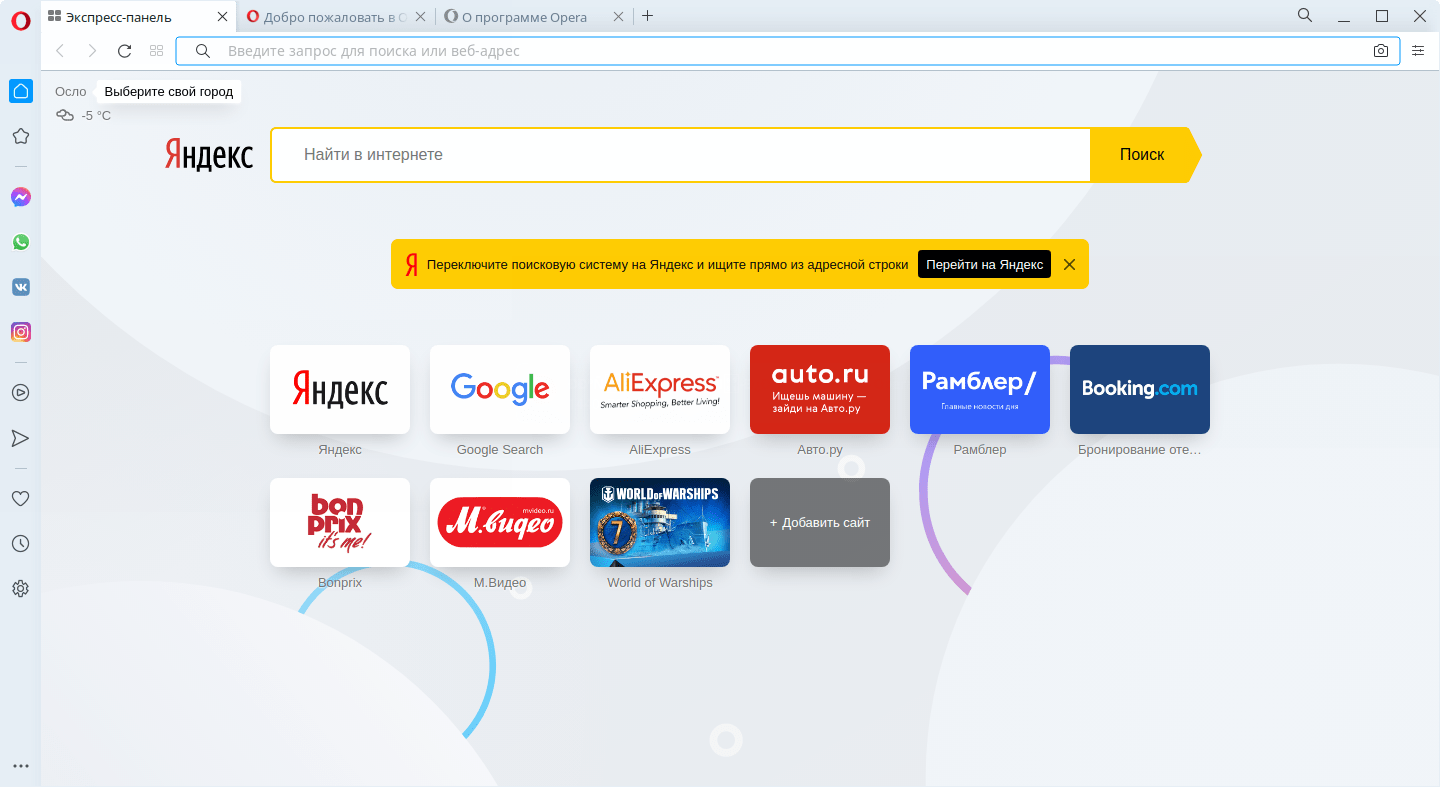Open the Speed Dial home sidebar icon
This screenshot has width=1440, height=787.
[x=20, y=91]
